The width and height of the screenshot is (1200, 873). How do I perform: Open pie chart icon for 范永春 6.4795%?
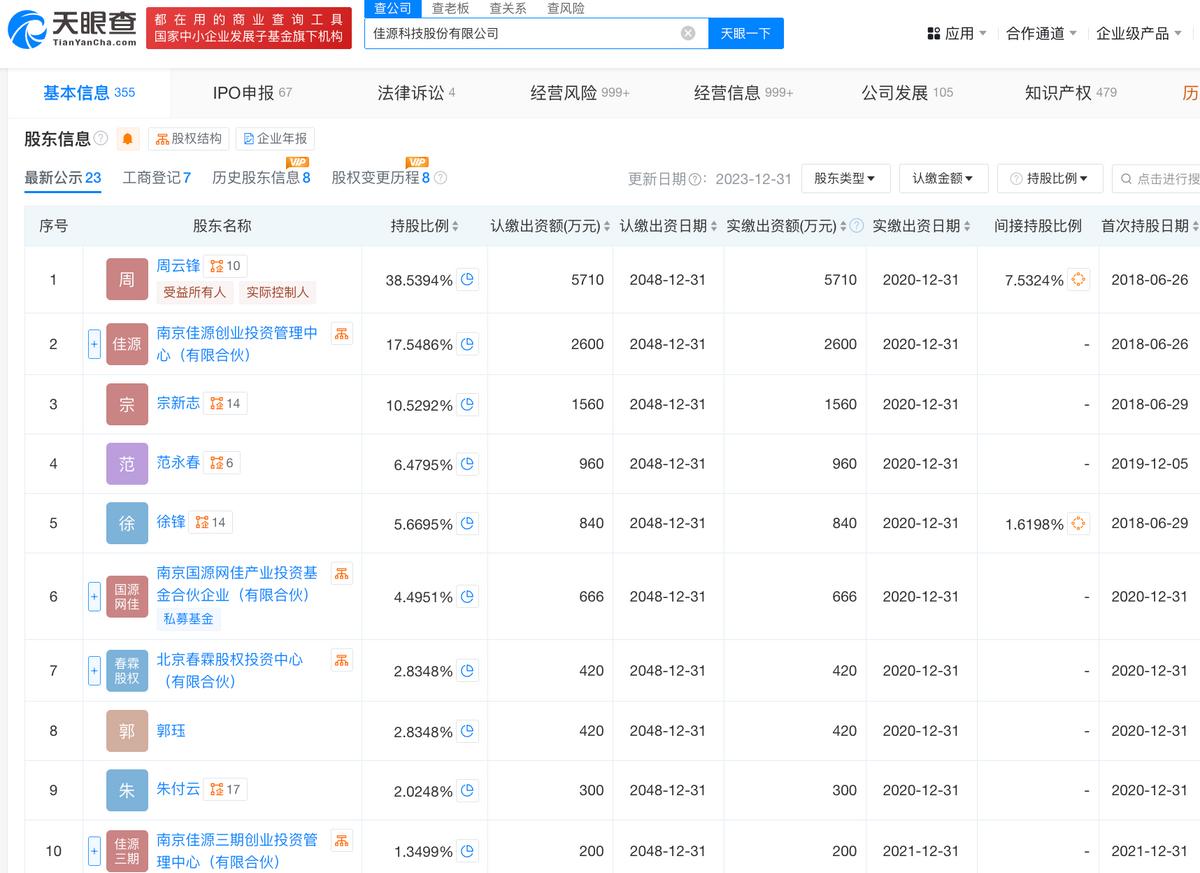point(468,464)
